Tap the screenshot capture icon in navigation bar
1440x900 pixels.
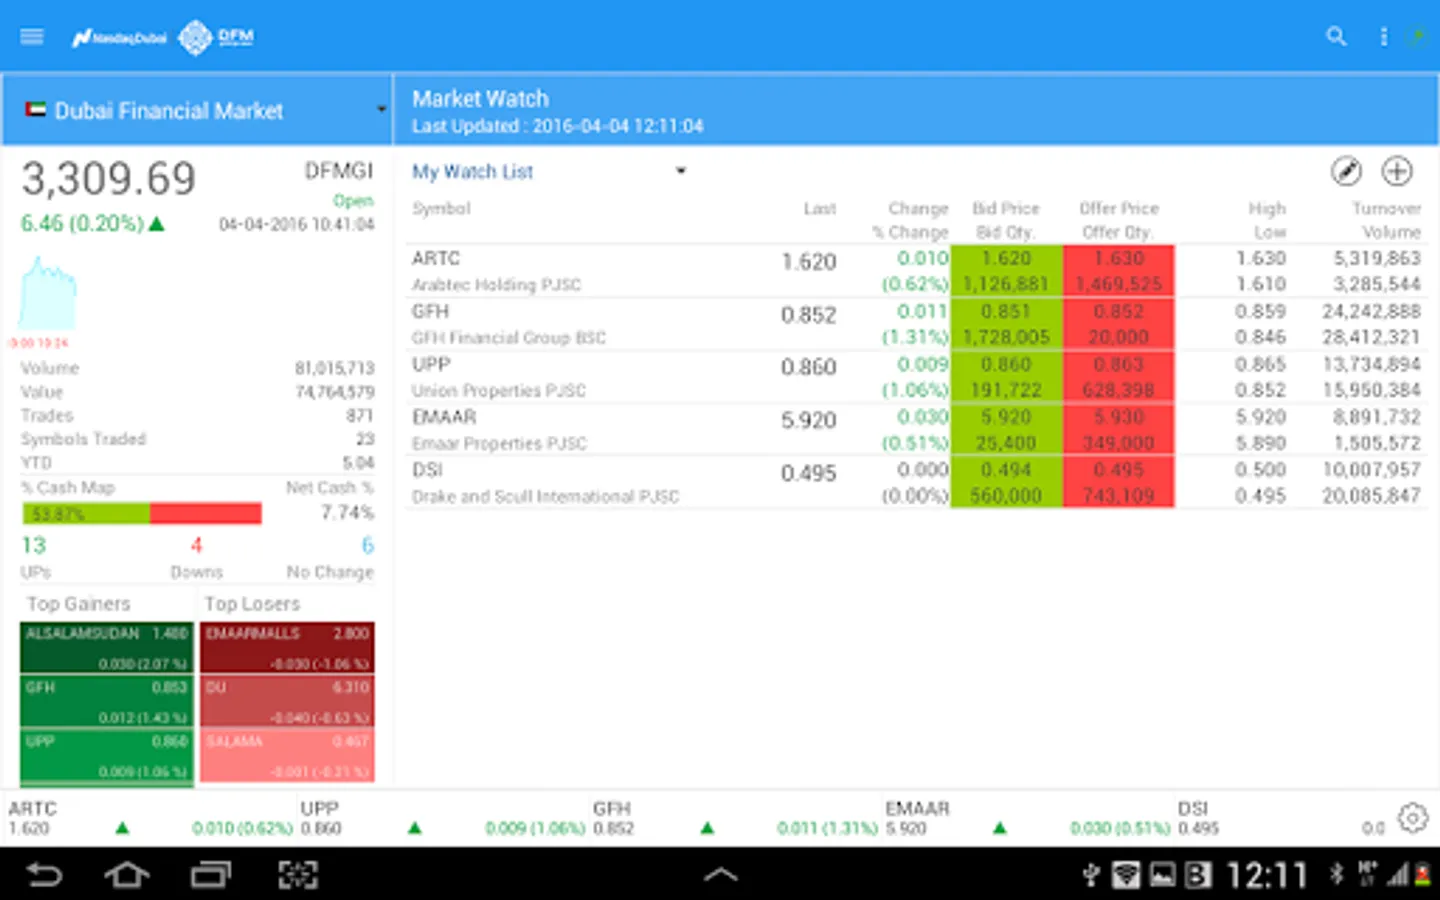coord(298,876)
